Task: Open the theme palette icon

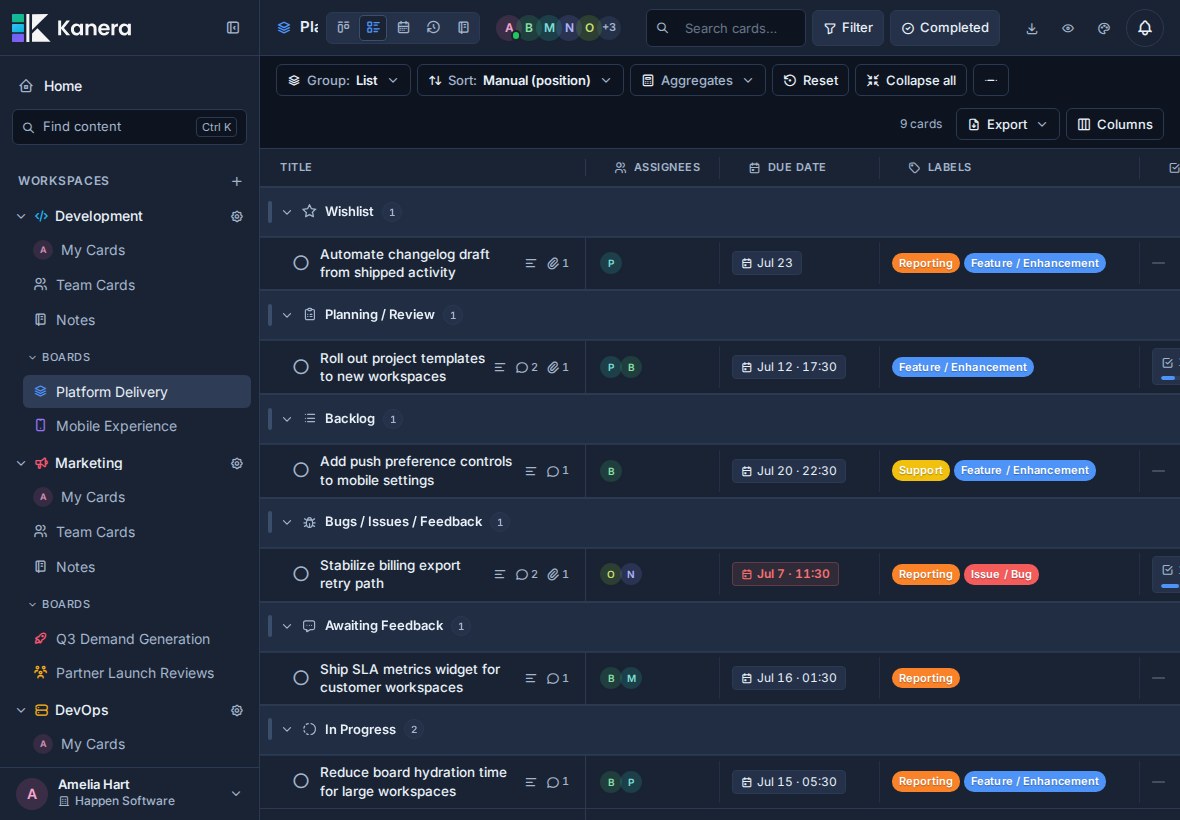Action: [x=1104, y=28]
